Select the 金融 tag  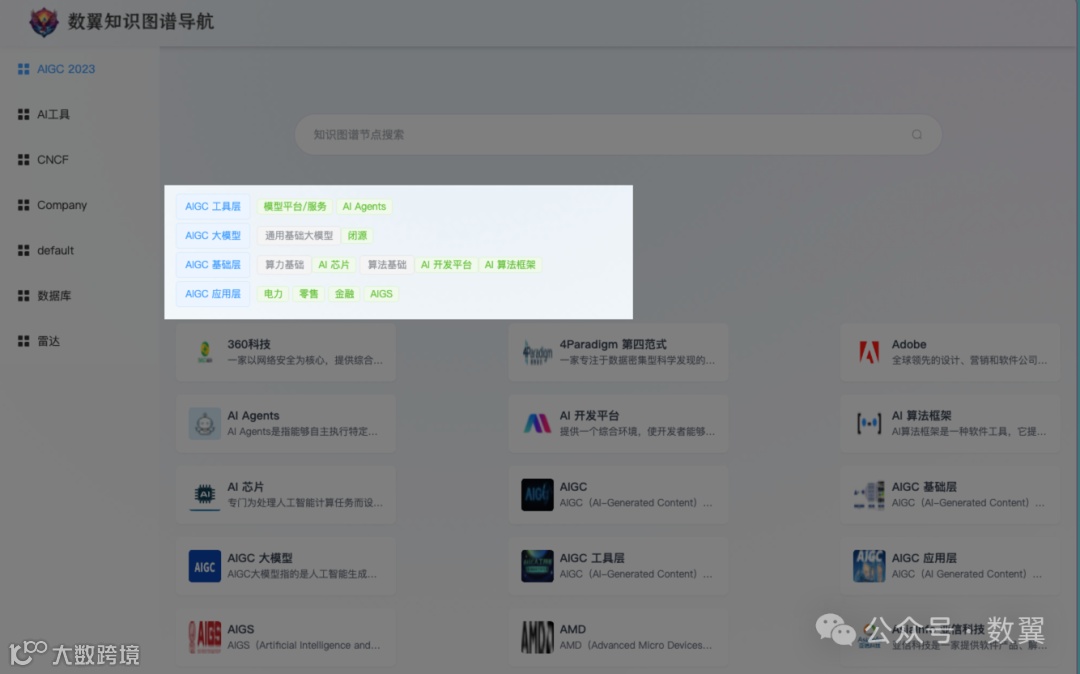click(344, 294)
